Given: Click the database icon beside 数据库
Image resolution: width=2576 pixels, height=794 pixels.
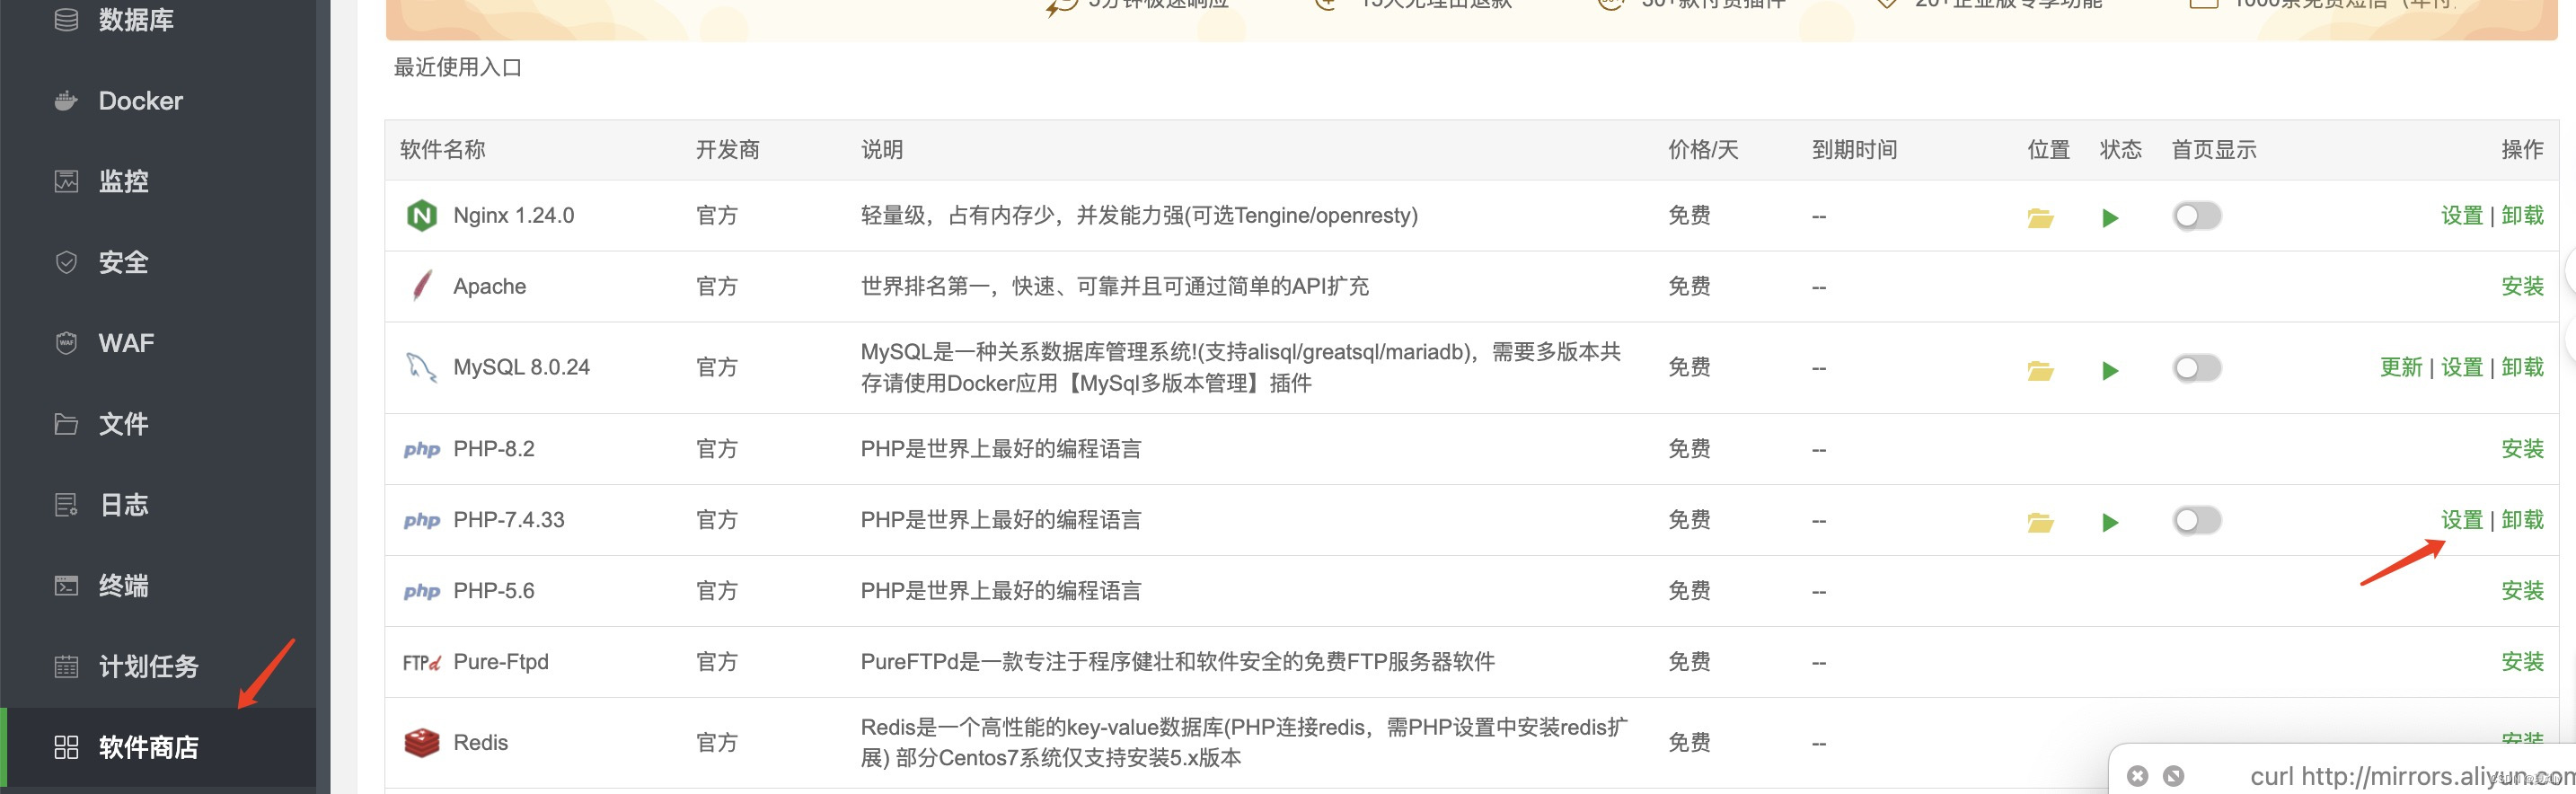Looking at the screenshot, I should (x=66, y=20).
